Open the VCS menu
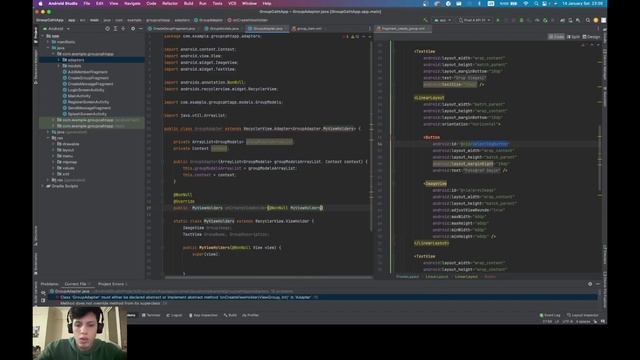640x360 pixels. click(x=232, y=3)
